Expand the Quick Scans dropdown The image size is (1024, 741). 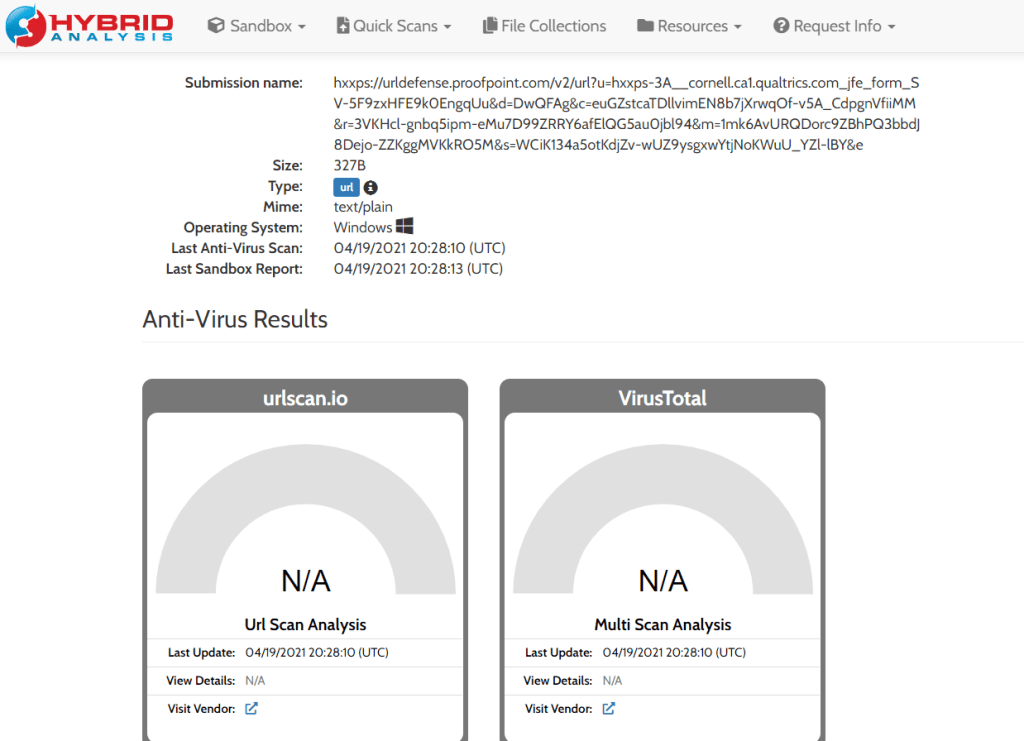[x=393, y=26]
